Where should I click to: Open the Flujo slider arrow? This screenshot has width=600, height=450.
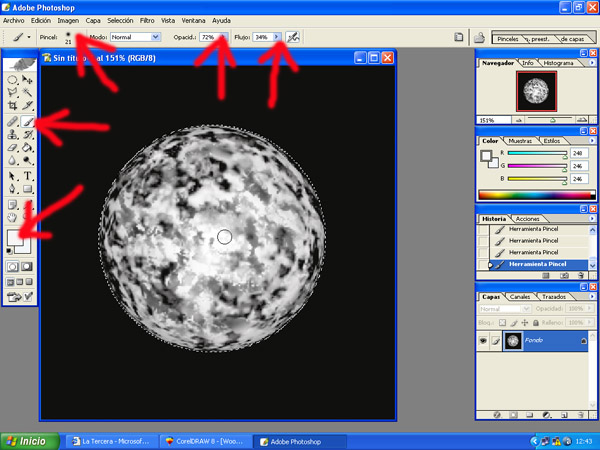click(x=277, y=37)
